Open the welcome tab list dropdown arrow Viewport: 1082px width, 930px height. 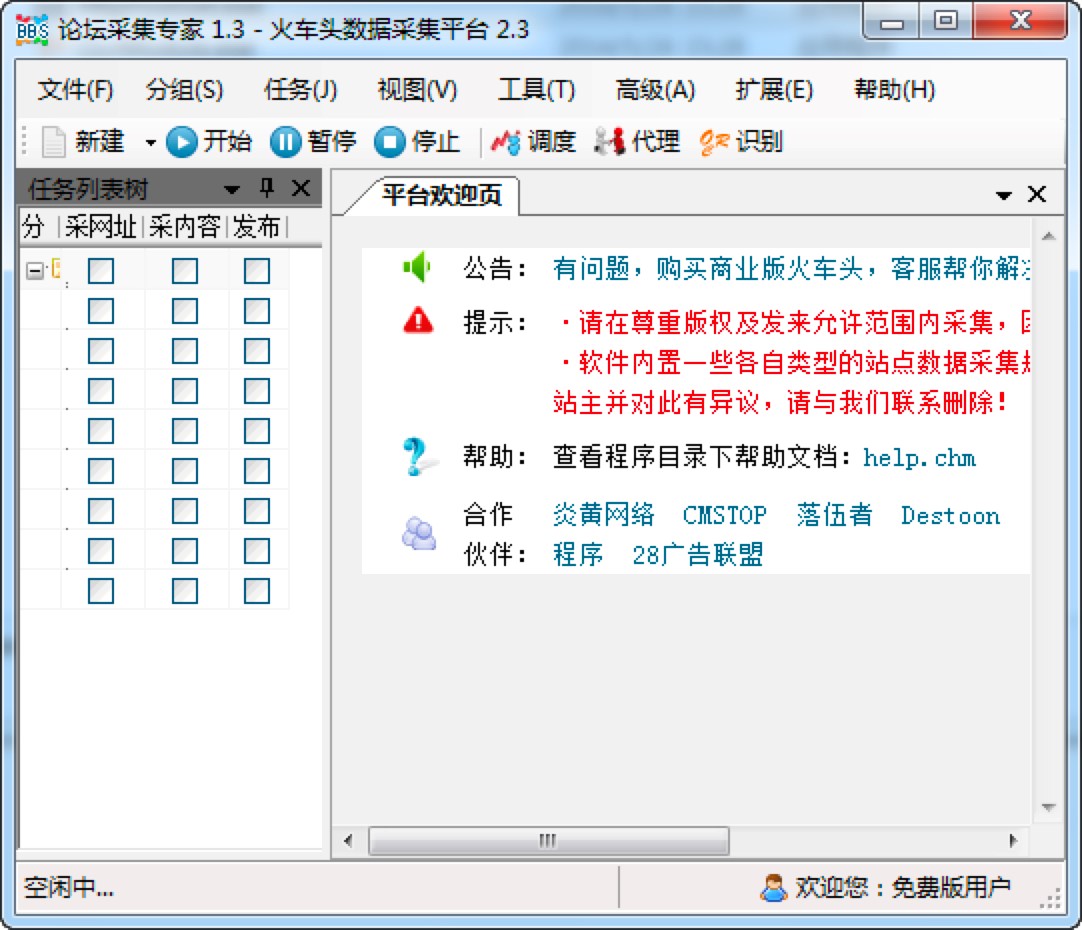click(x=1004, y=196)
